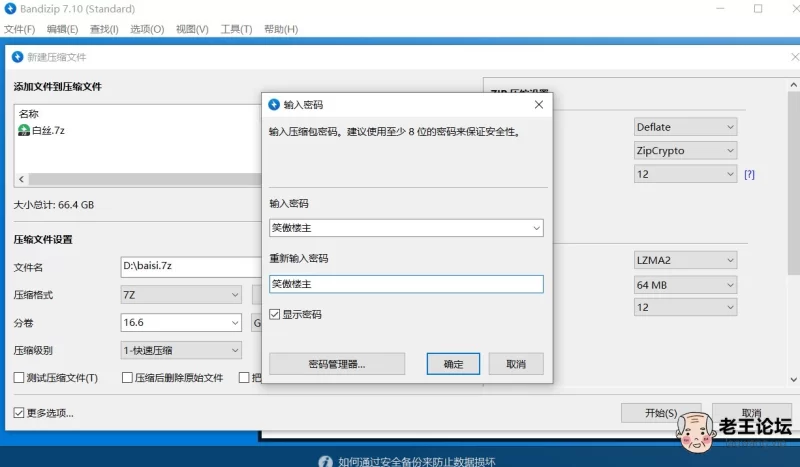Image resolution: width=800 pixels, height=467 pixels.
Task: Click the 大小总计: 66.4 GB text
Action: tap(54, 205)
